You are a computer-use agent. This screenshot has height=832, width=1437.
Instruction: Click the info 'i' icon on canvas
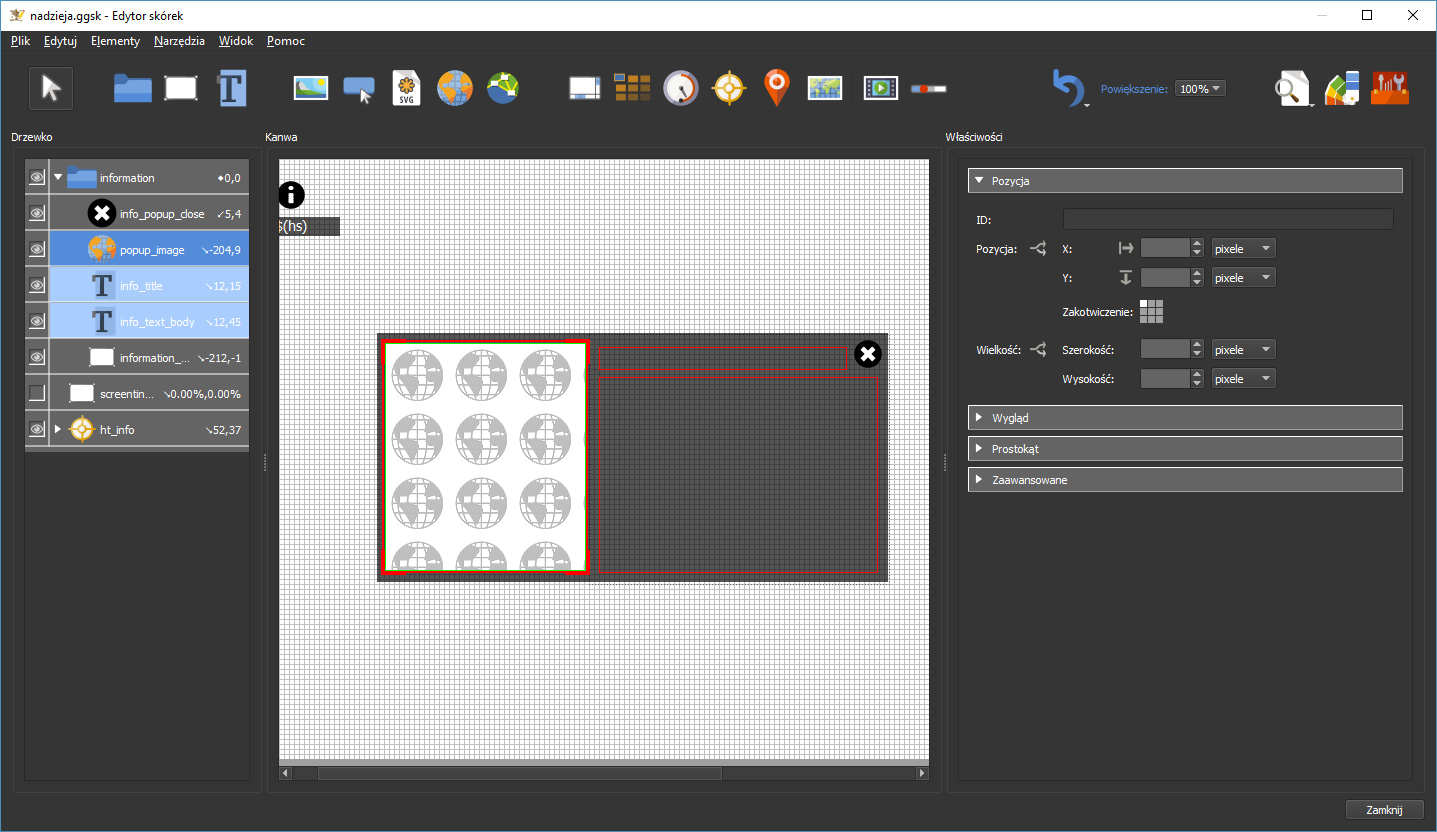(x=291, y=195)
